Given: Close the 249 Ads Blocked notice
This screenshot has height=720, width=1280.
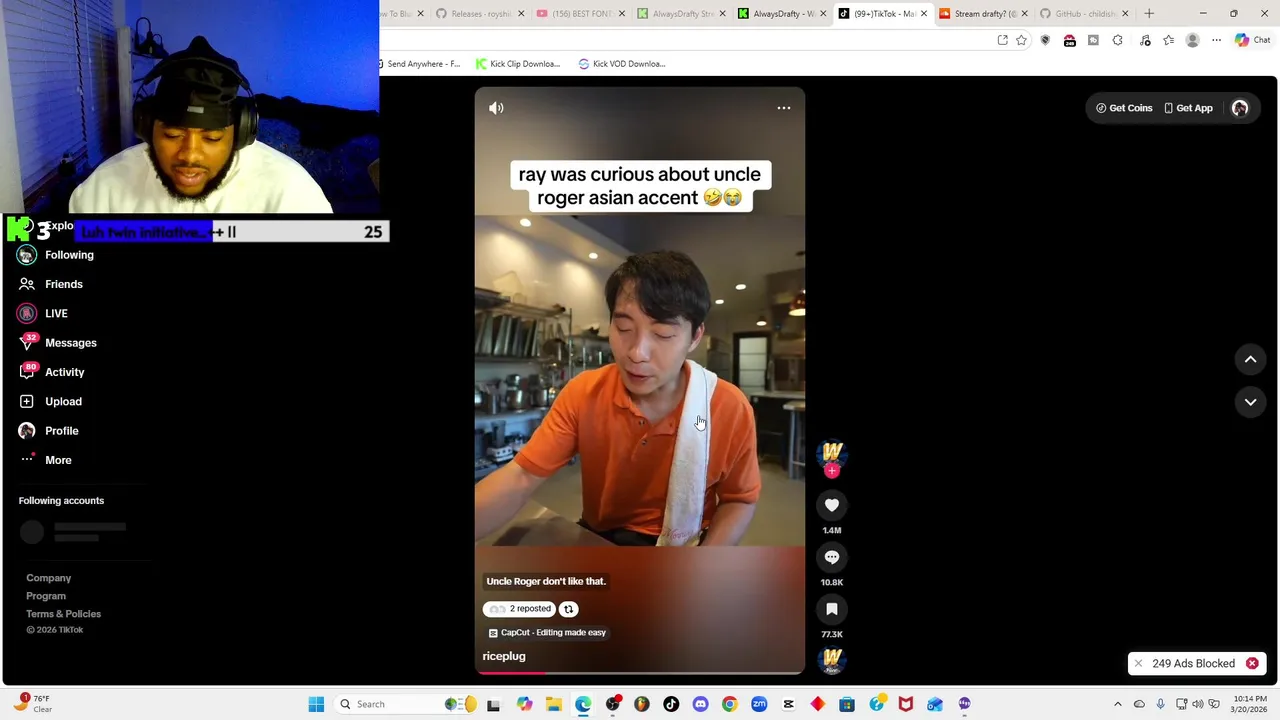Looking at the screenshot, I should pyautogui.click(x=1252, y=663).
